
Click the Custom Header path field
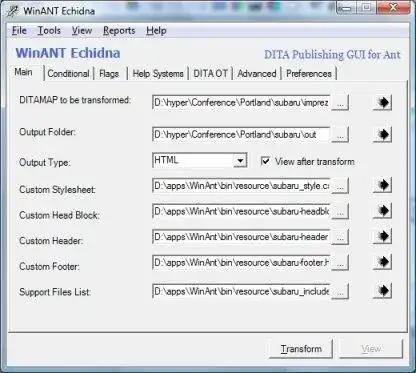[x=241, y=237]
